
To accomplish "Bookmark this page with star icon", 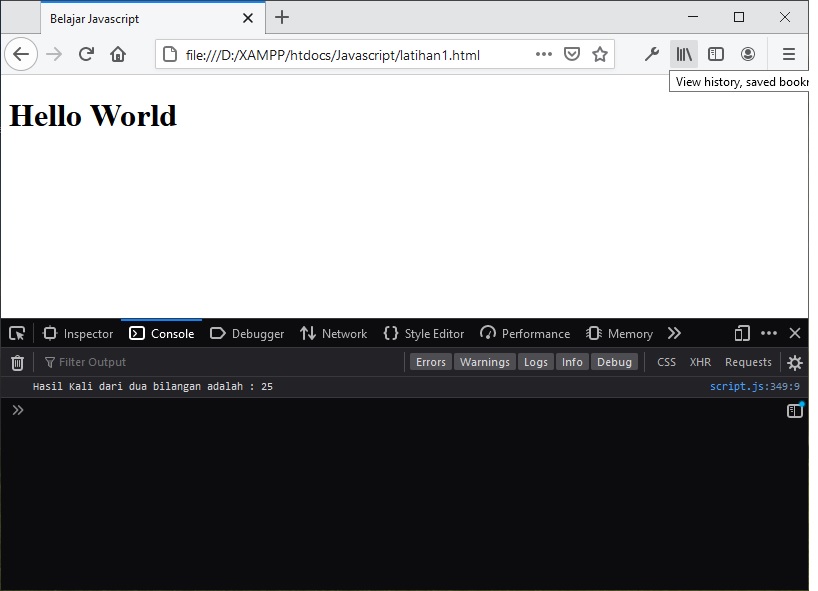I will tap(600, 54).
